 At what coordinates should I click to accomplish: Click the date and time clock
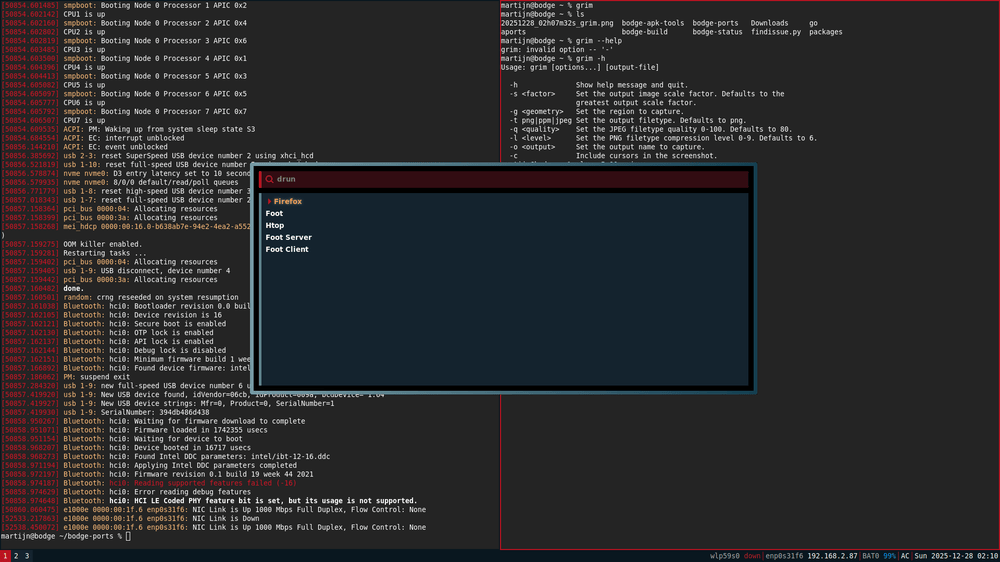click(x=956, y=555)
